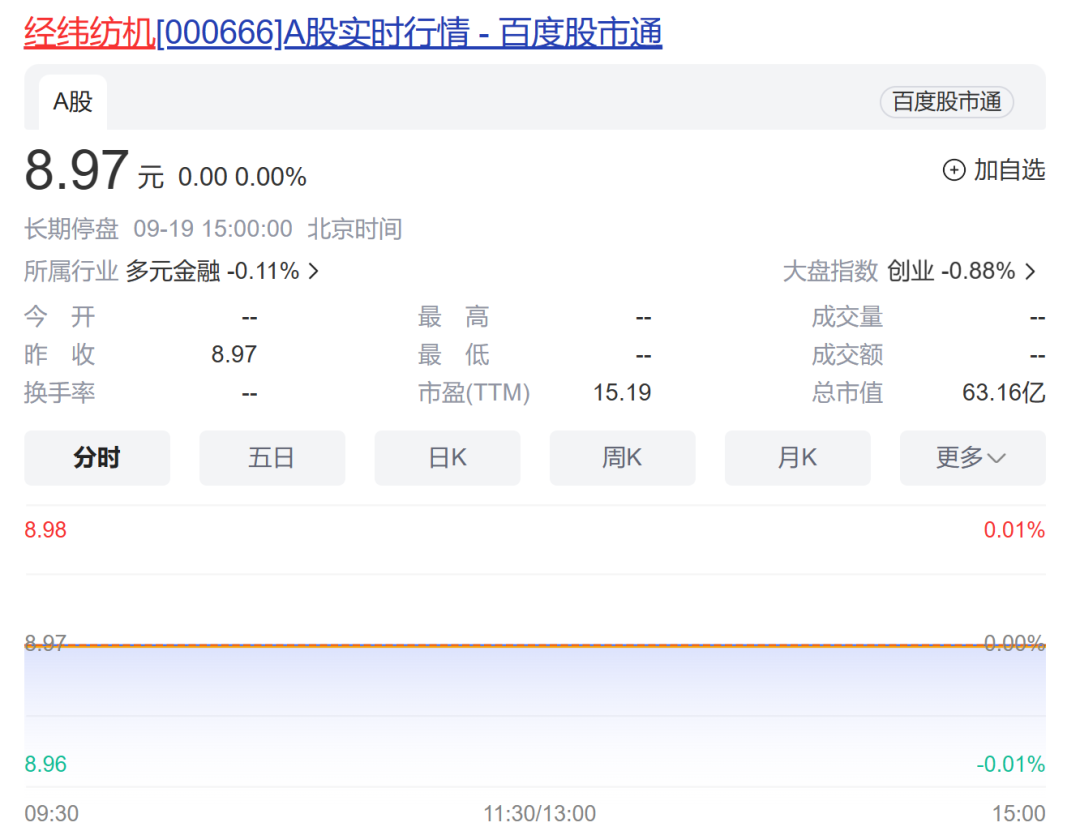This screenshot has width=1080, height=831.
Task: Click the 今开 label
Action: [x=59, y=317]
